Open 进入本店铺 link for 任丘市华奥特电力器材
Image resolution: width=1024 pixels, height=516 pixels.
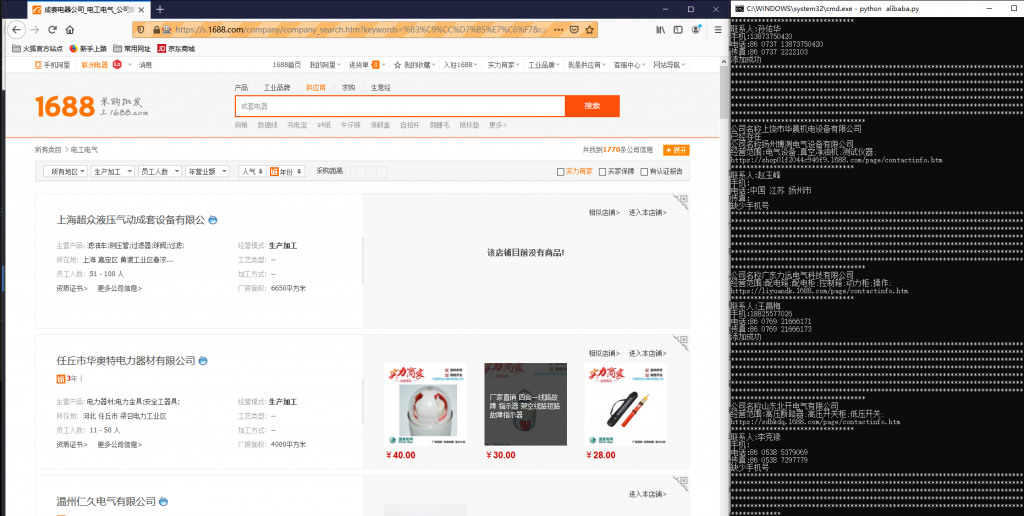coord(647,352)
